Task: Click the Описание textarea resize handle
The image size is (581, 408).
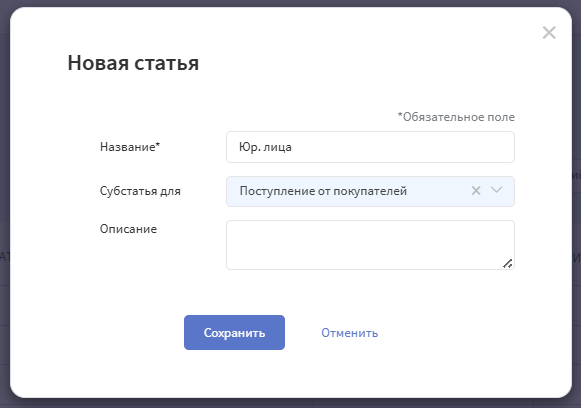Action: (508, 263)
